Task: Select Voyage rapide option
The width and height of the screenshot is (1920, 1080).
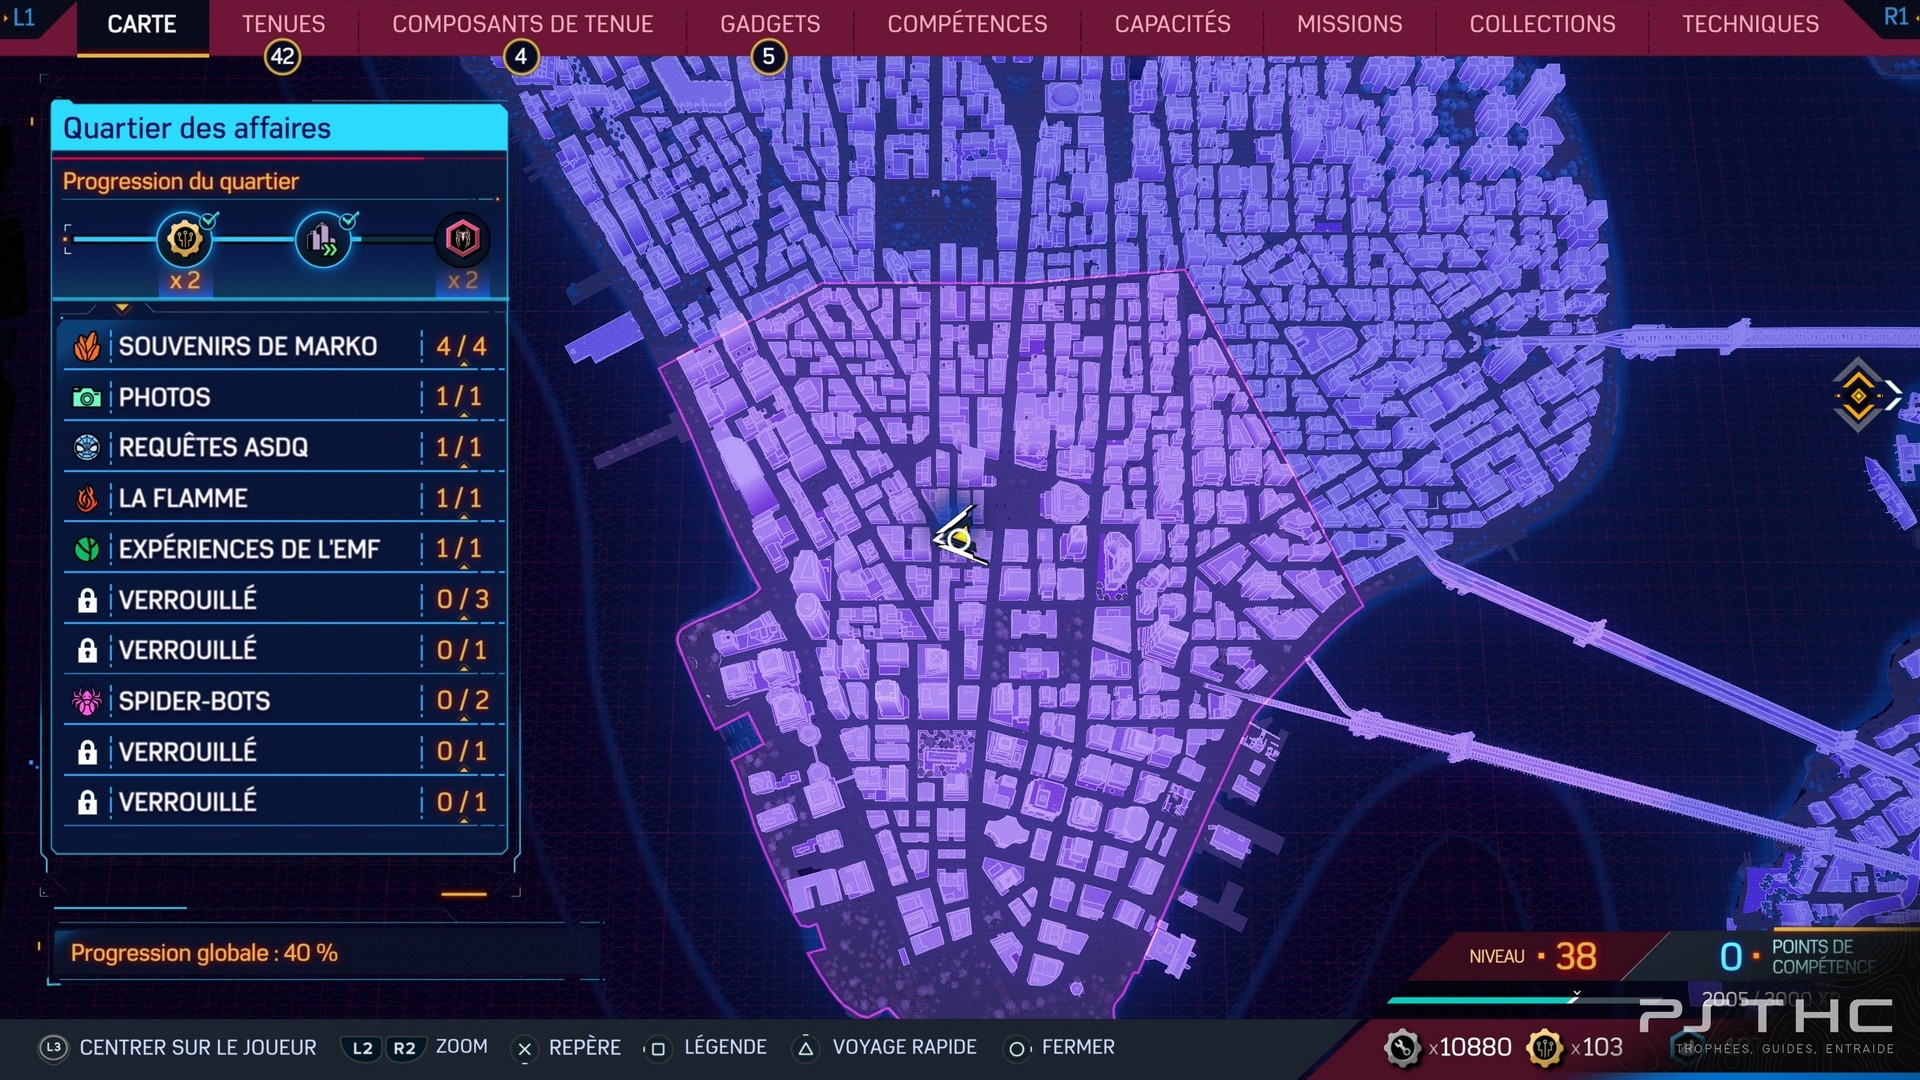Action: 904,1047
